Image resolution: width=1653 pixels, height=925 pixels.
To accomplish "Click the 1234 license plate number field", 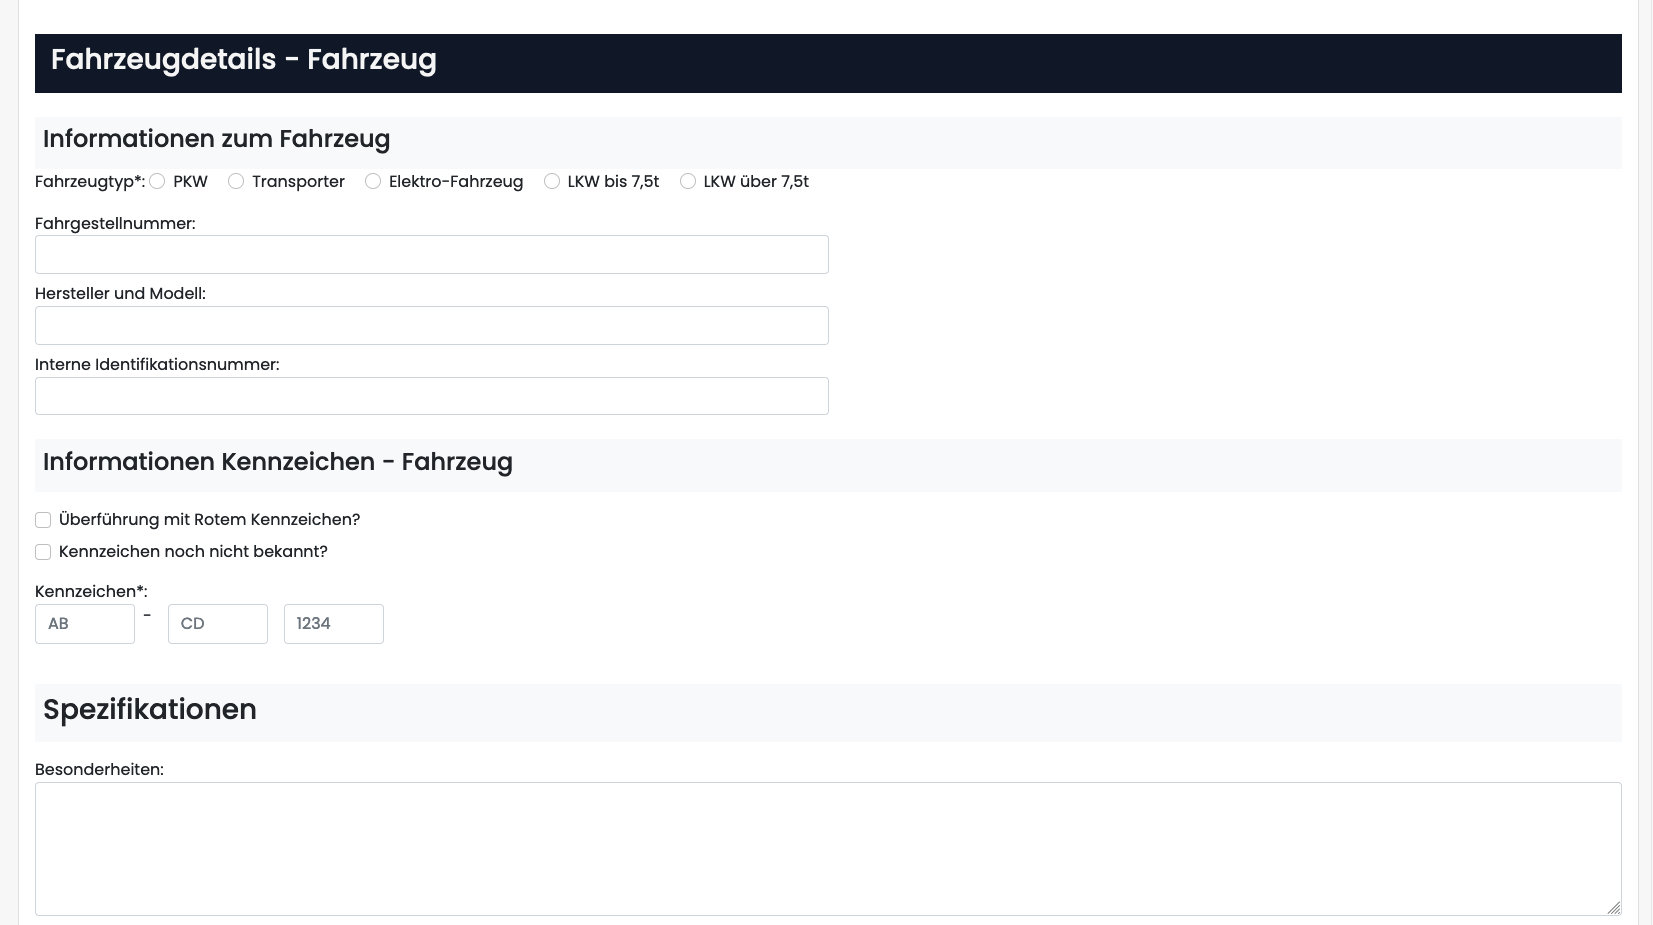I will [333, 624].
